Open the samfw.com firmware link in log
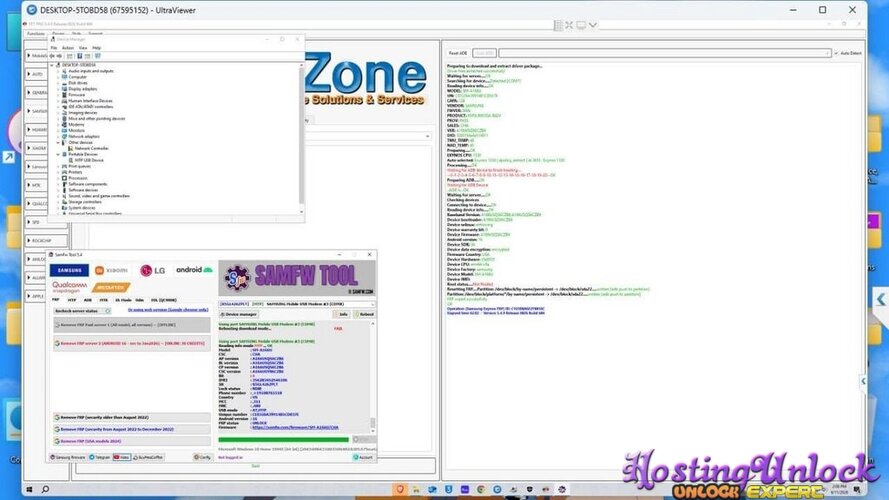 pyautogui.click(x=295, y=427)
